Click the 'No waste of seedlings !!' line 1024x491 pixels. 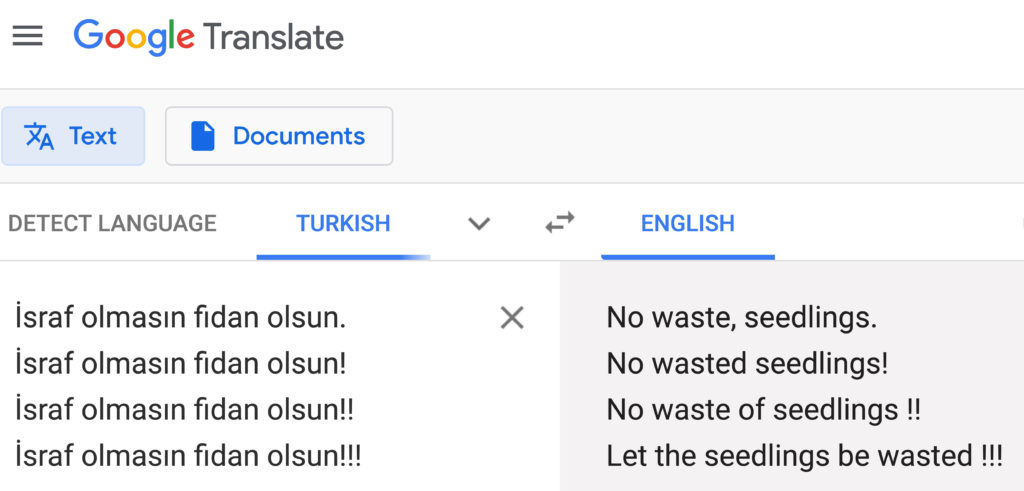pyautogui.click(x=764, y=409)
